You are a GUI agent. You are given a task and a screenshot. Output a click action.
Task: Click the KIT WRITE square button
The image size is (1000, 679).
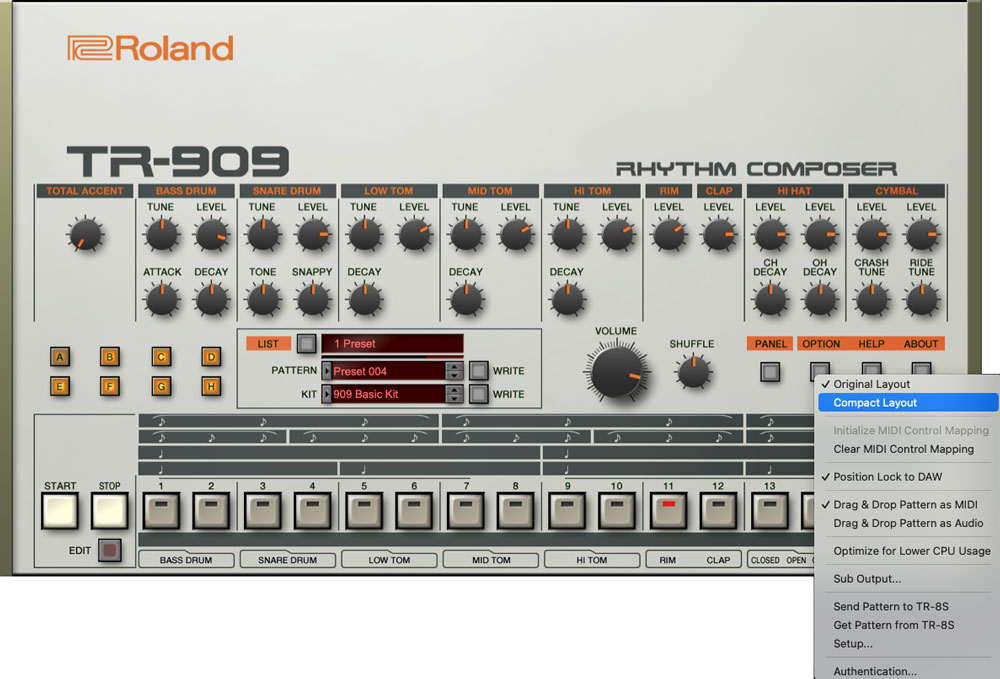[x=478, y=394]
